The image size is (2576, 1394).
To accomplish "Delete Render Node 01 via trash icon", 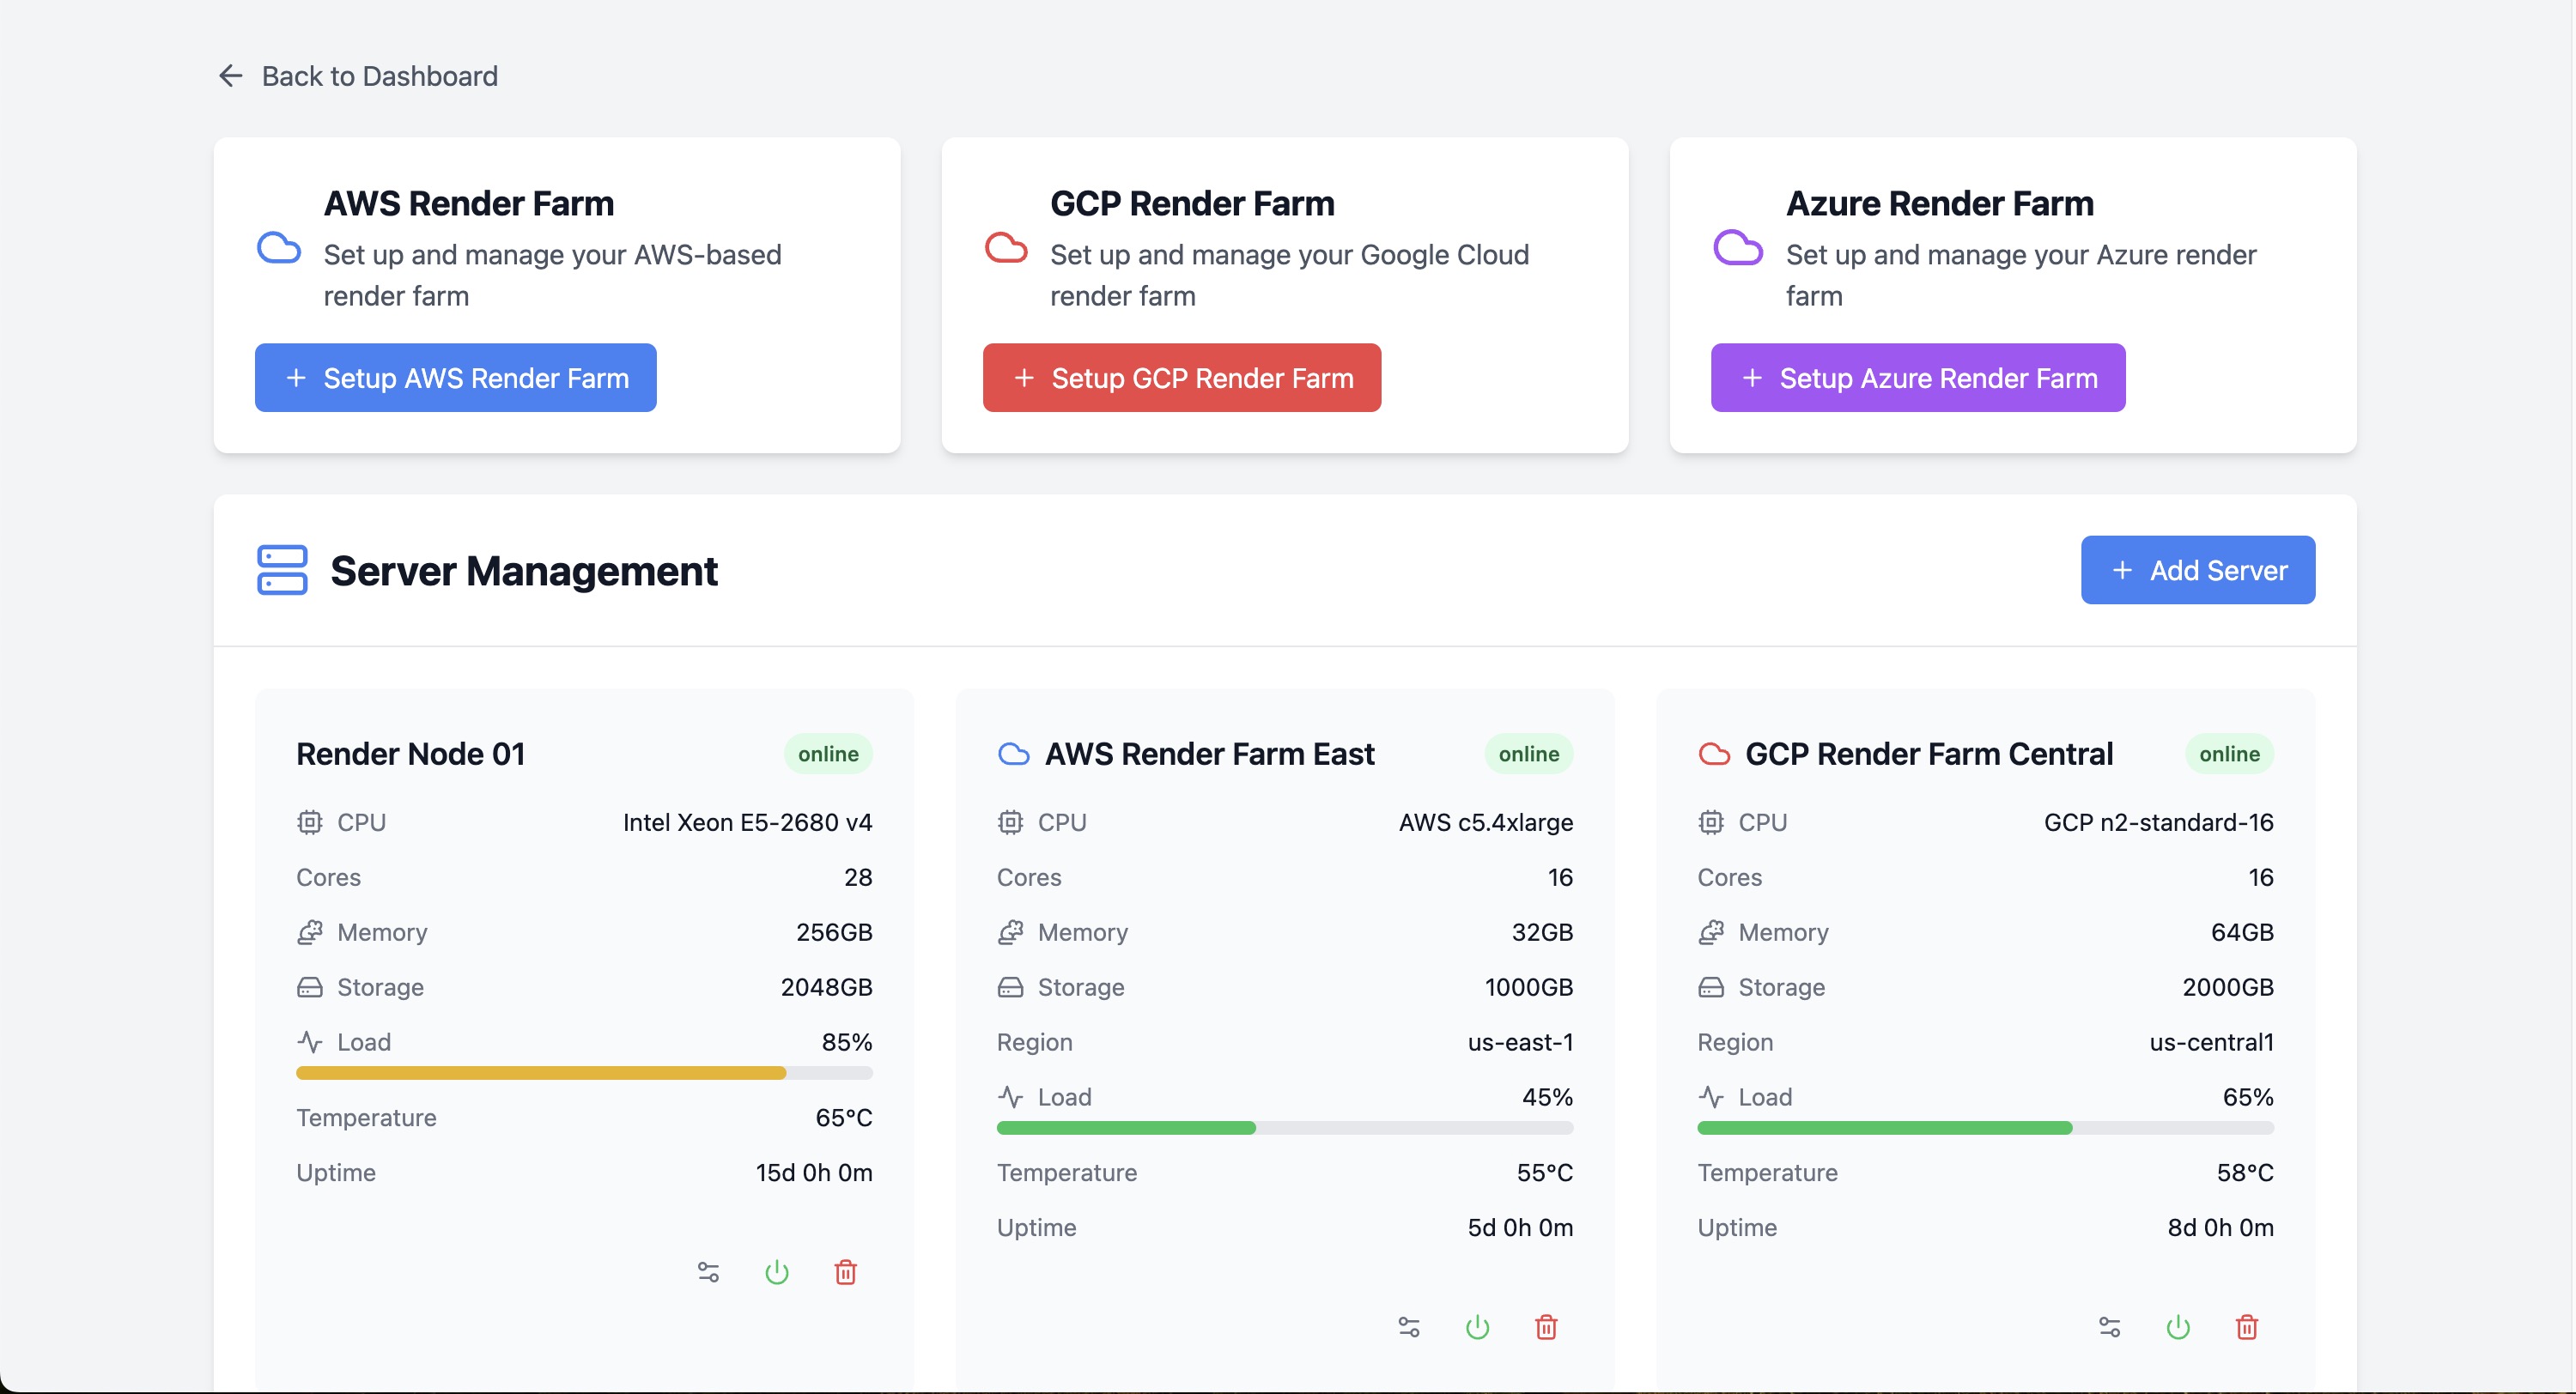I will pyautogui.click(x=846, y=1272).
